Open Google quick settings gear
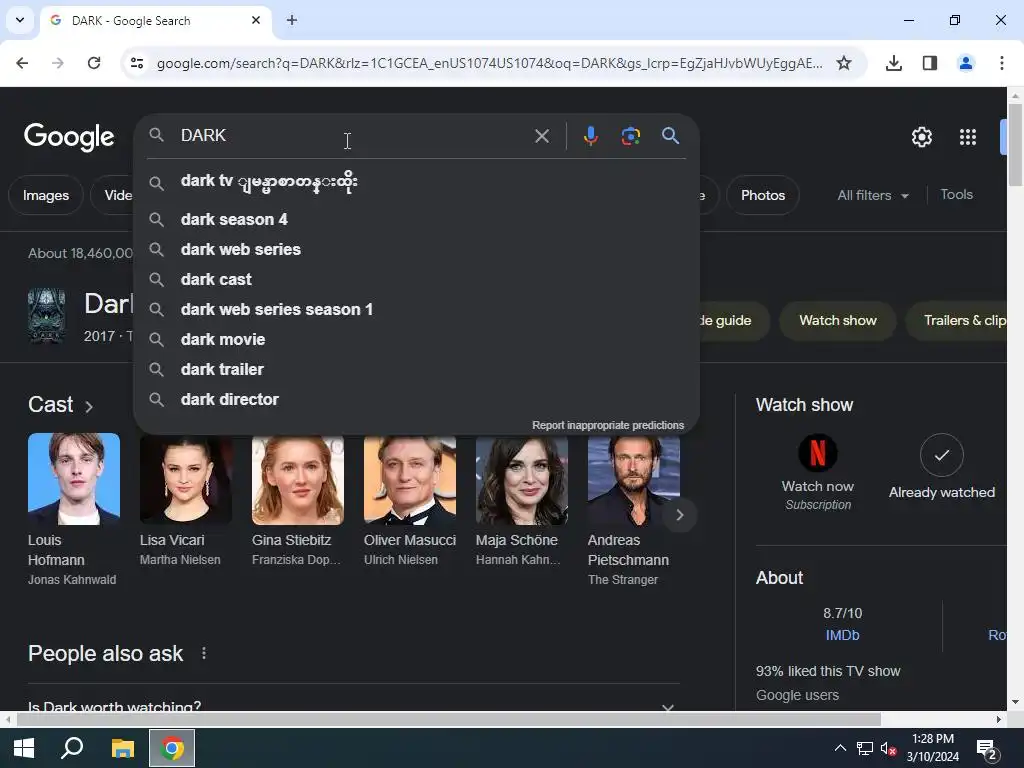This screenshot has height=768, width=1024. pos(921,137)
